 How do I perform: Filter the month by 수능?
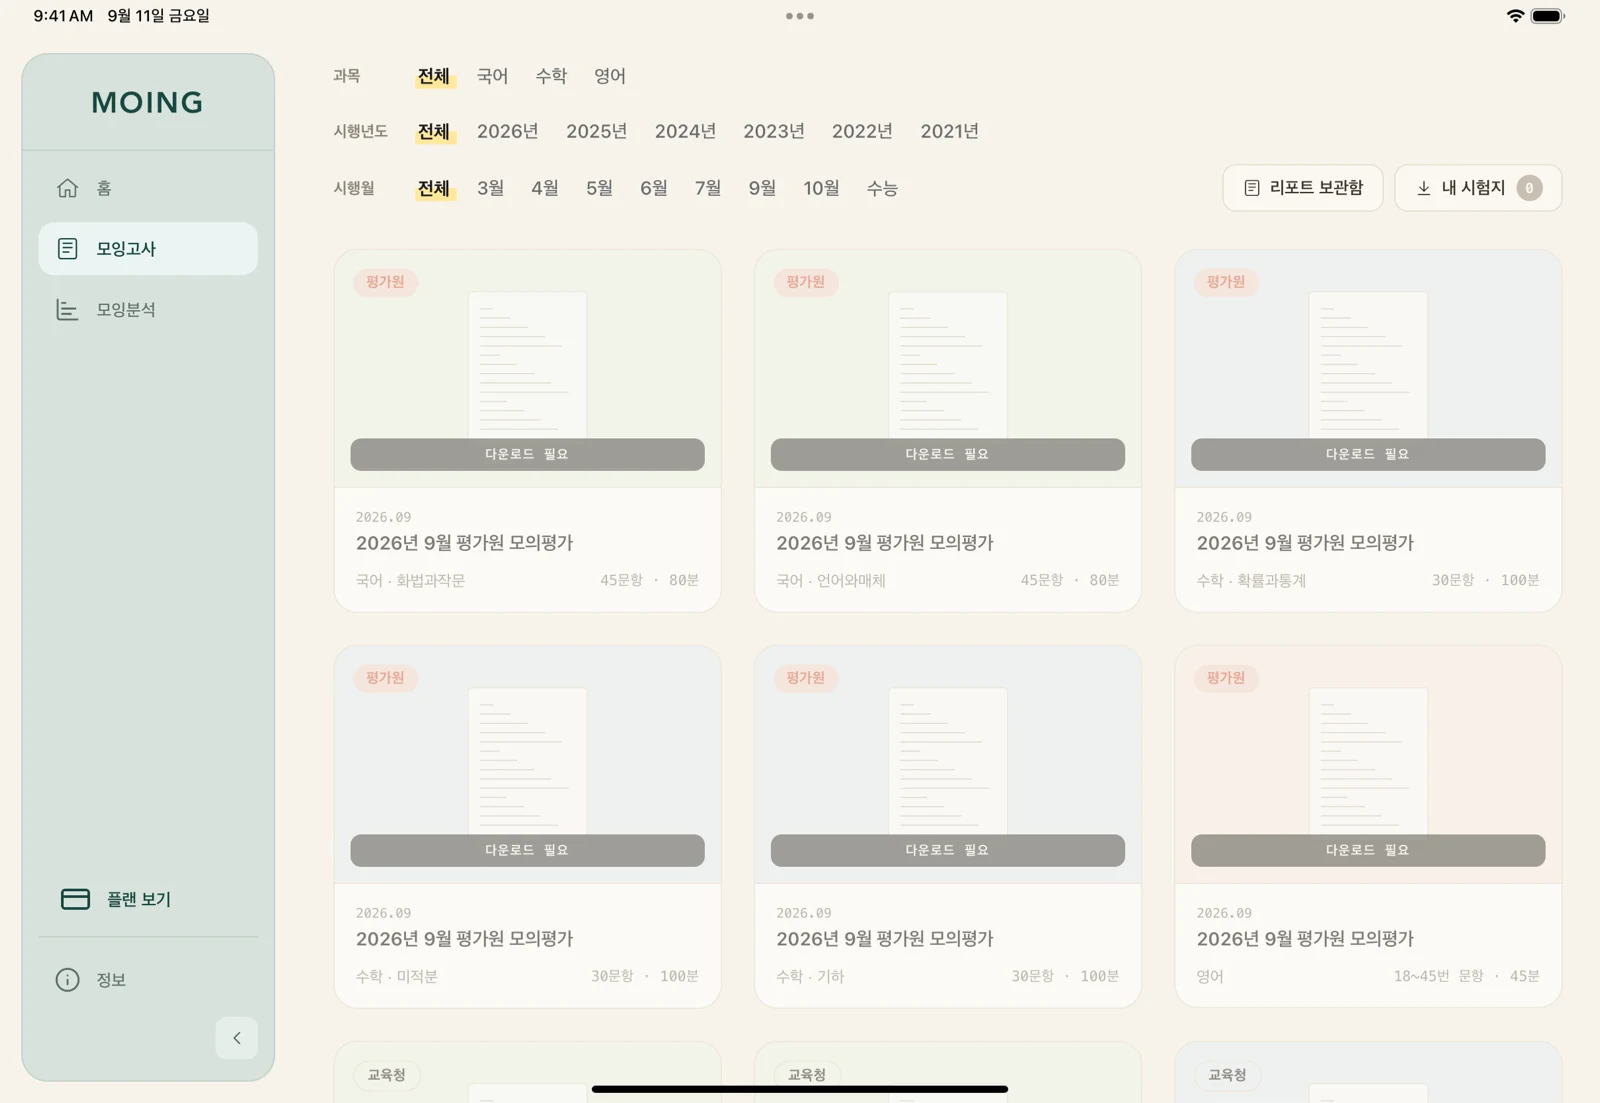tap(882, 188)
